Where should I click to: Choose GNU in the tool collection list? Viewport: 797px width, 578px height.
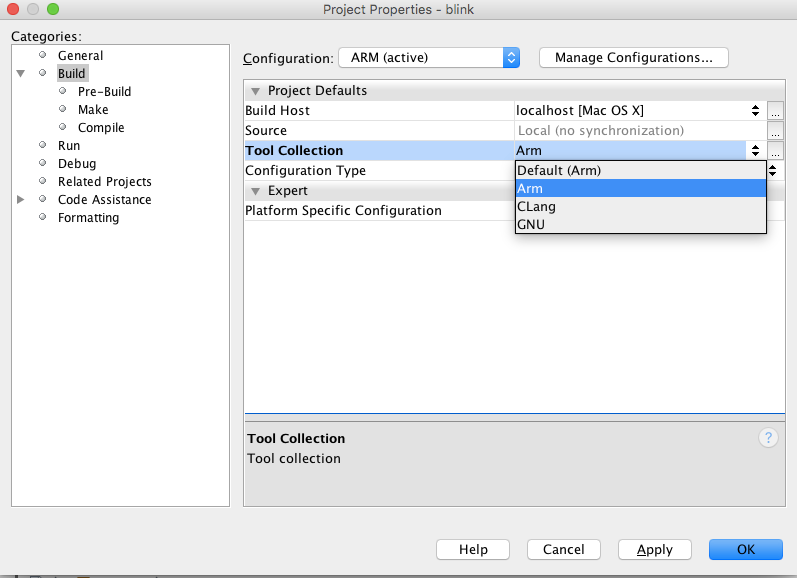[640, 224]
